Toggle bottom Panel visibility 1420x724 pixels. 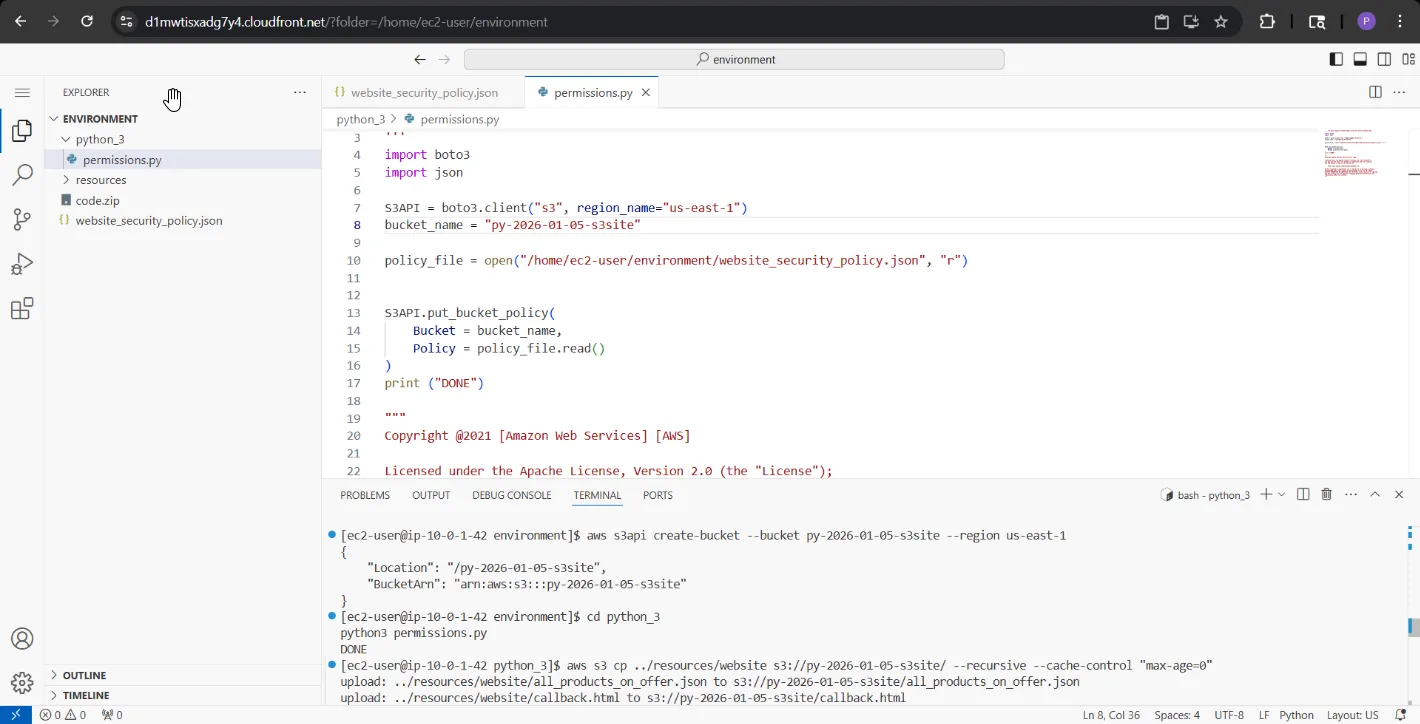tap(1360, 59)
